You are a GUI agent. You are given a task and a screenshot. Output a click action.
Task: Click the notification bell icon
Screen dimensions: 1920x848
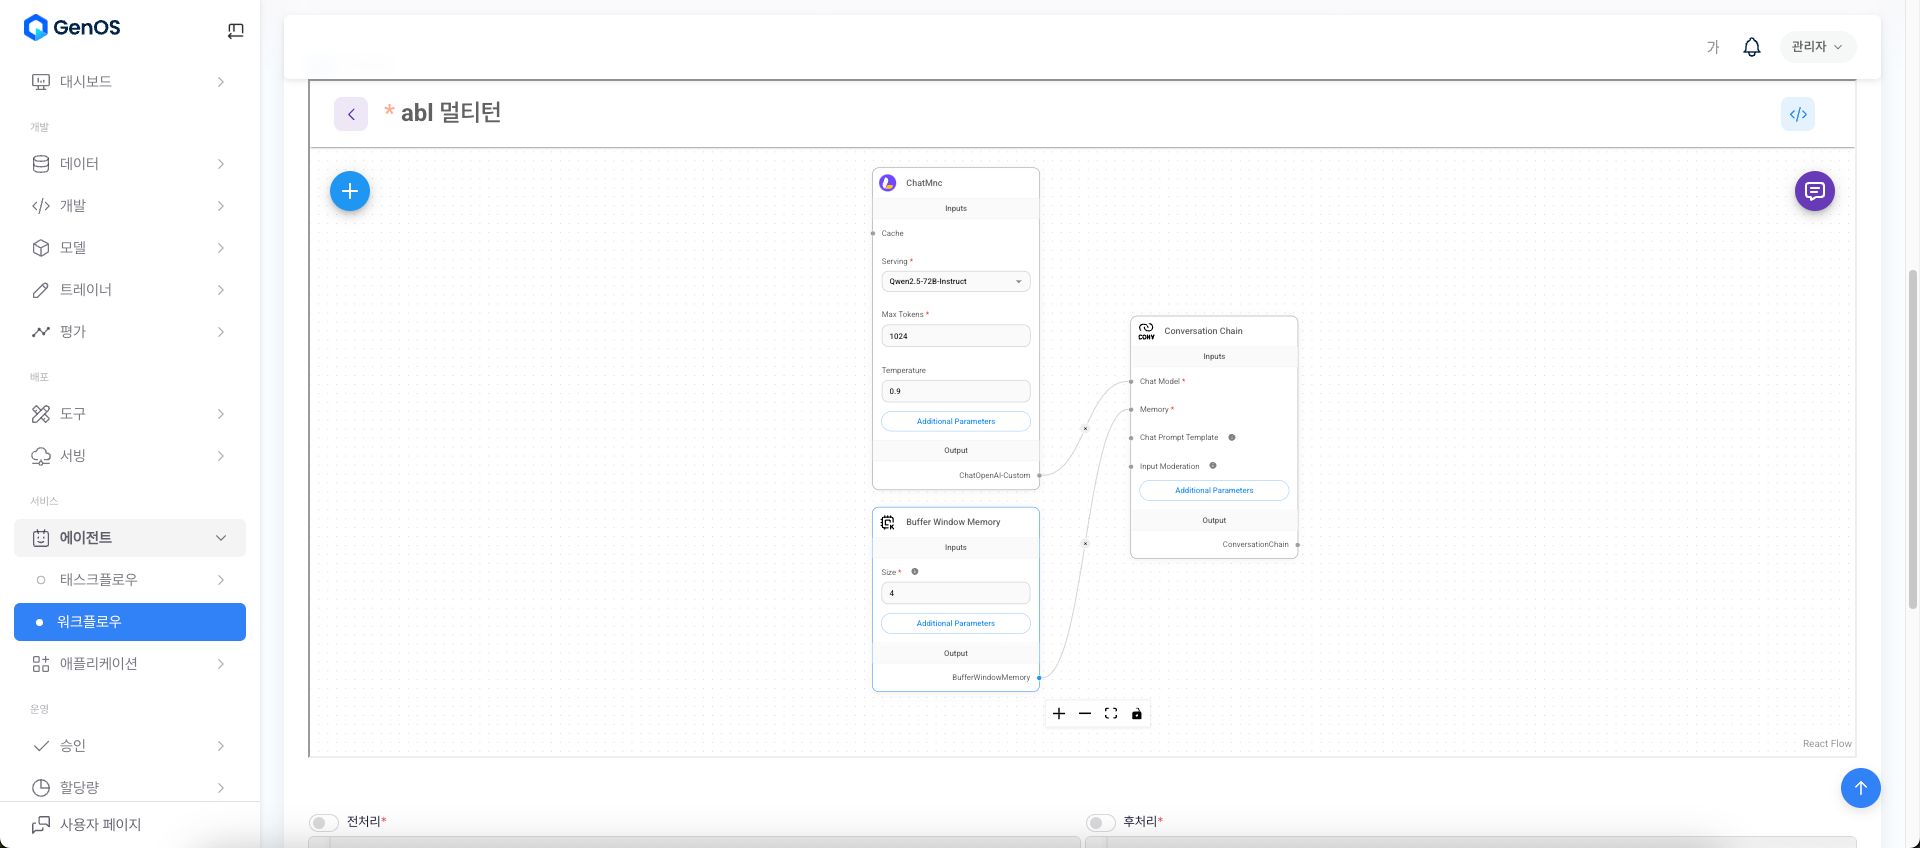click(1751, 47)
